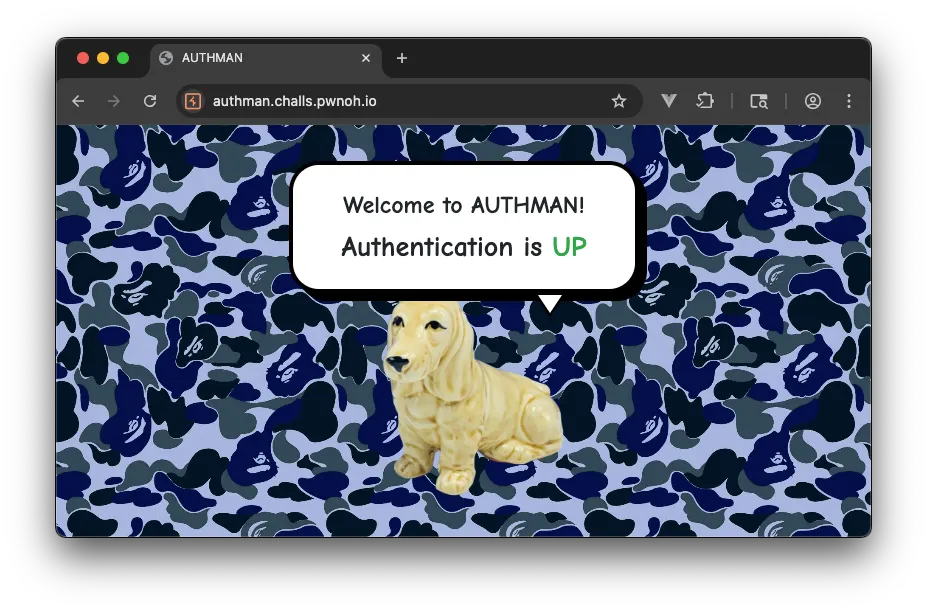
Task: Go back to the previous page
Action: click(x=78, y=101)
